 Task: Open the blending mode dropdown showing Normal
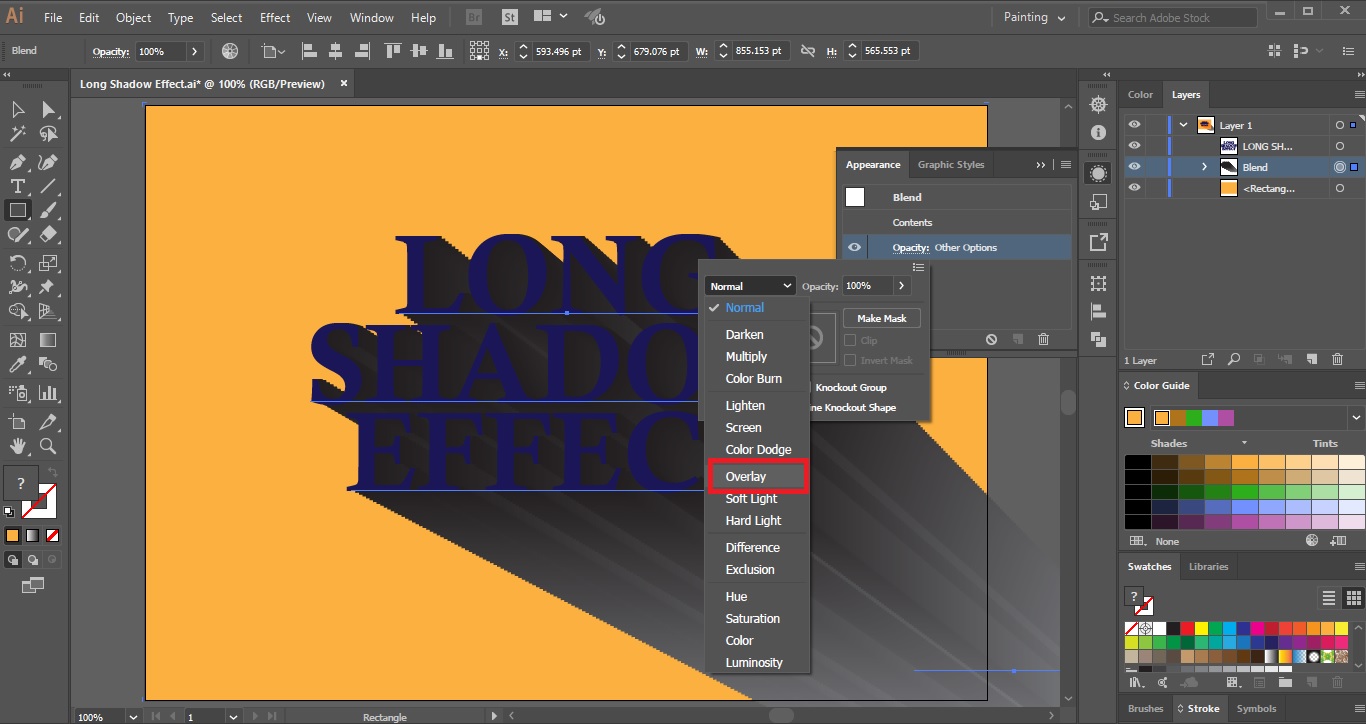pos(750,285)
